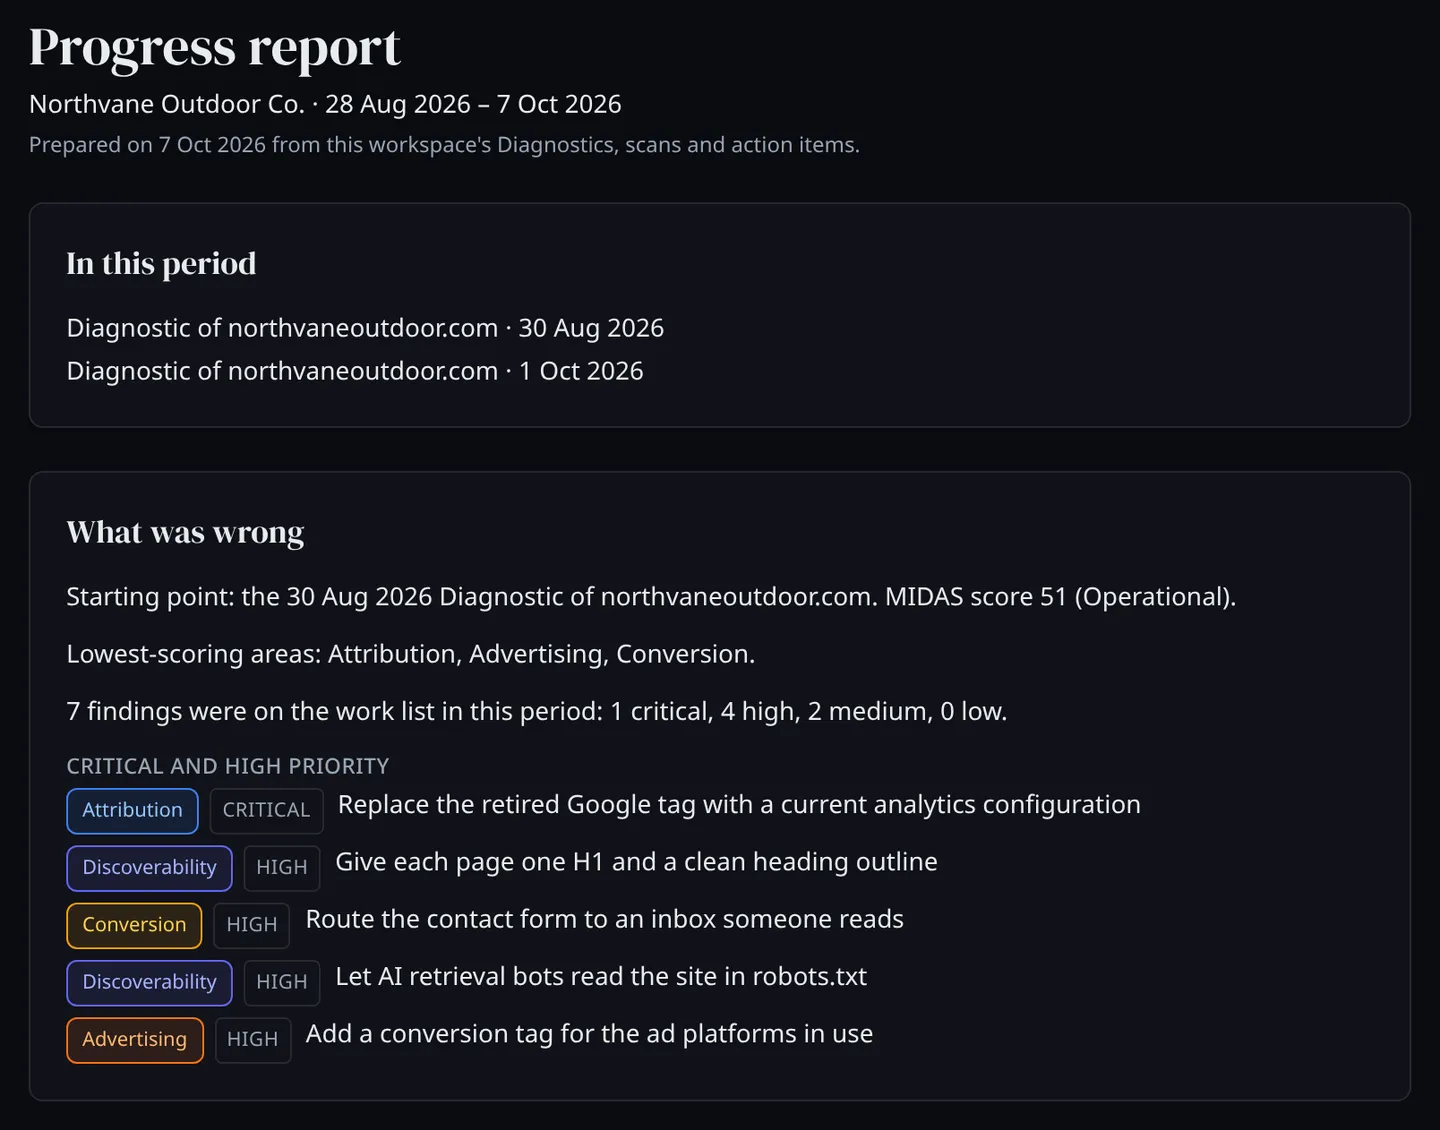Click the Progress report heading

click(x=214, y=47)
